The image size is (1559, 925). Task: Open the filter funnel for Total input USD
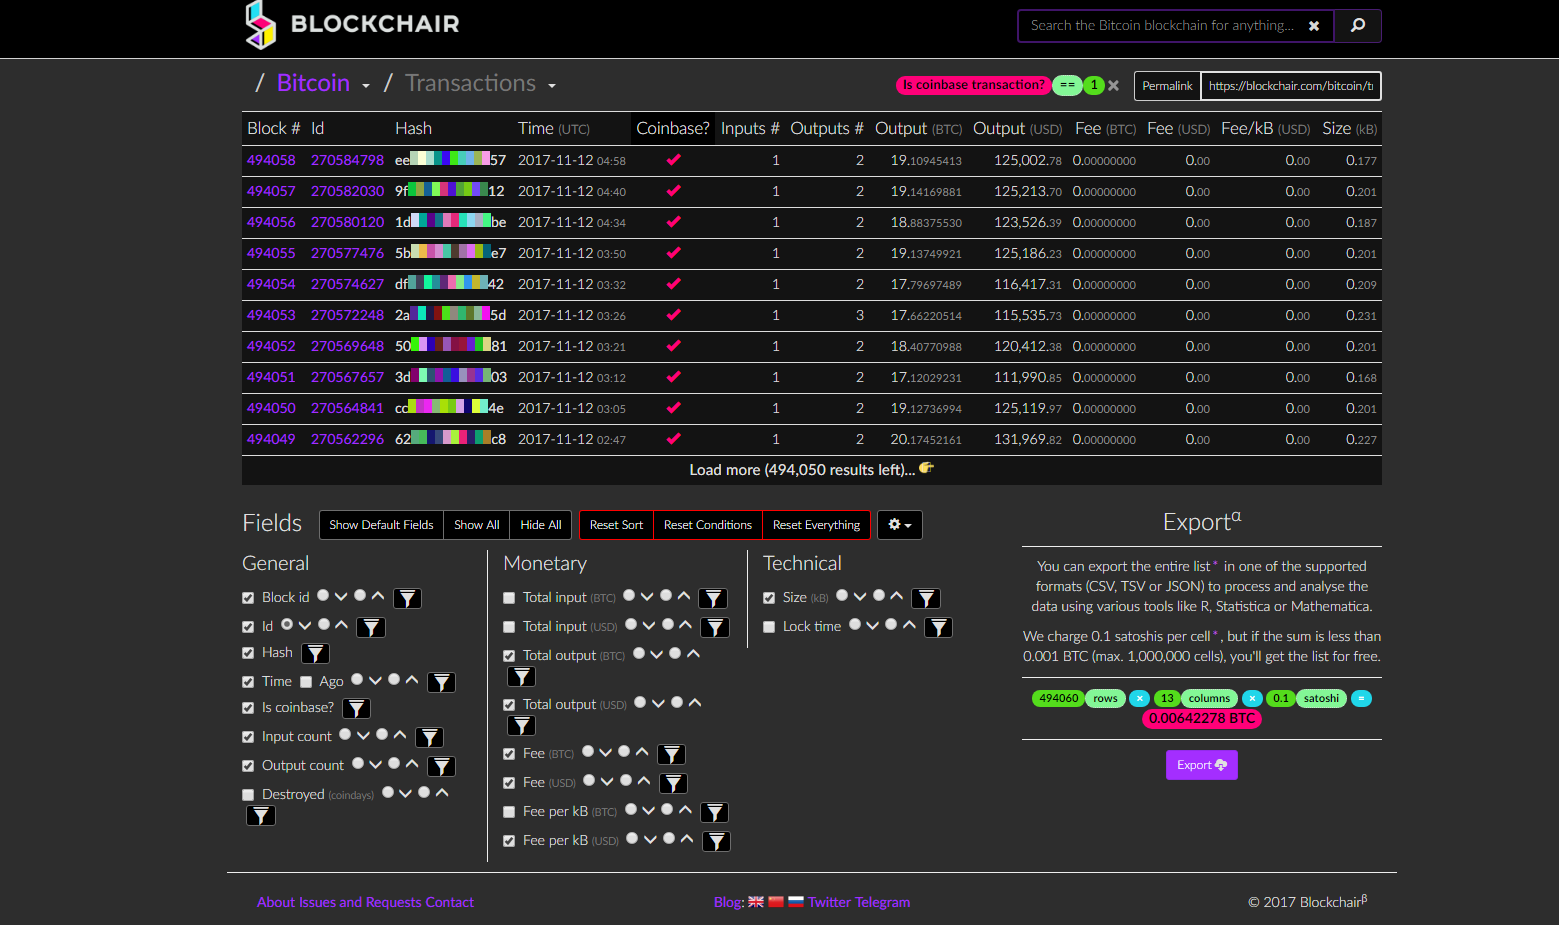coord(714,628)
